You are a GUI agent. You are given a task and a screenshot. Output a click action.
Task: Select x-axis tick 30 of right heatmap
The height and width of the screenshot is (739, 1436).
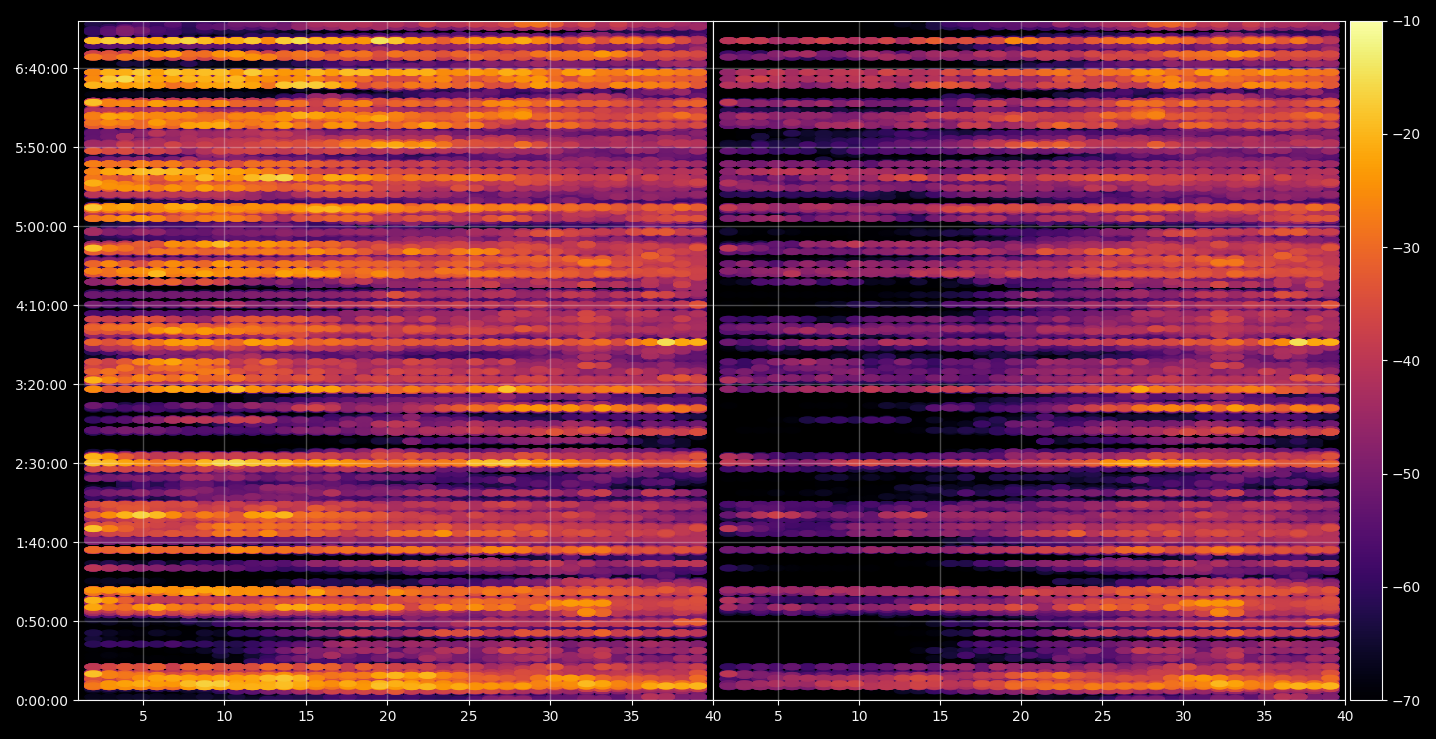(x=1183, y=716)
